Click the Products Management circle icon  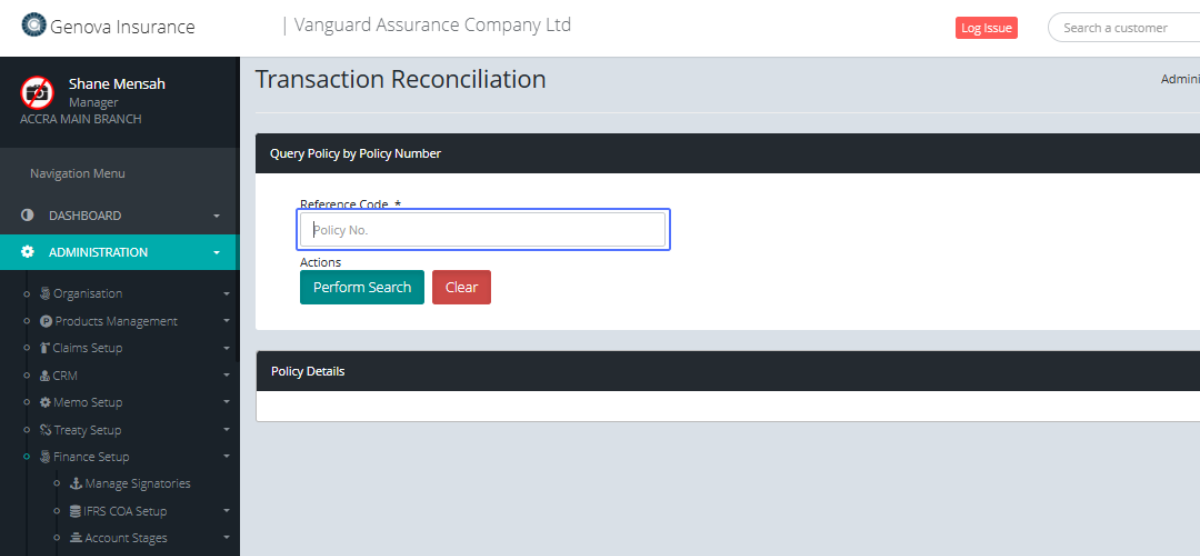[x=46, y=321]
